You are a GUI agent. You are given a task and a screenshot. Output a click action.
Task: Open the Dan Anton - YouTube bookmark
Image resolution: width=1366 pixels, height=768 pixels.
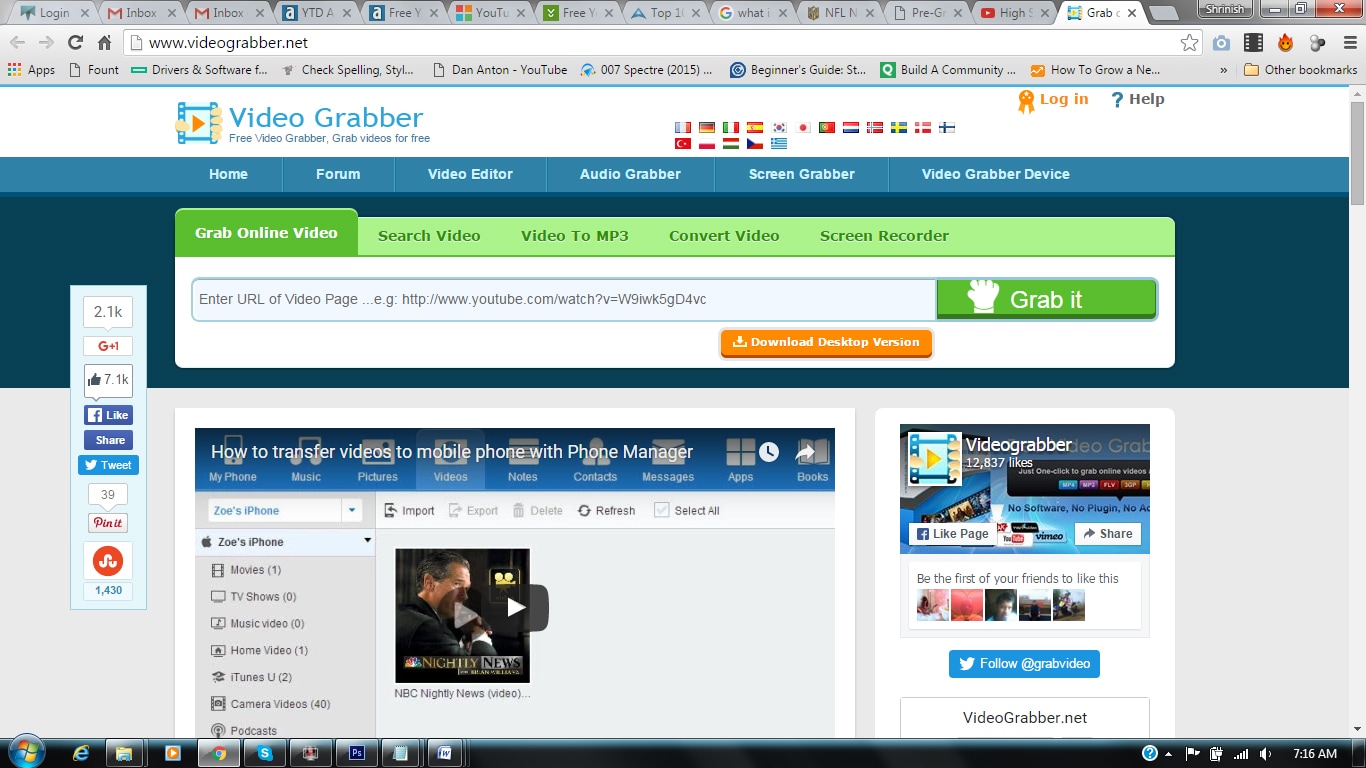click(500, 70)
